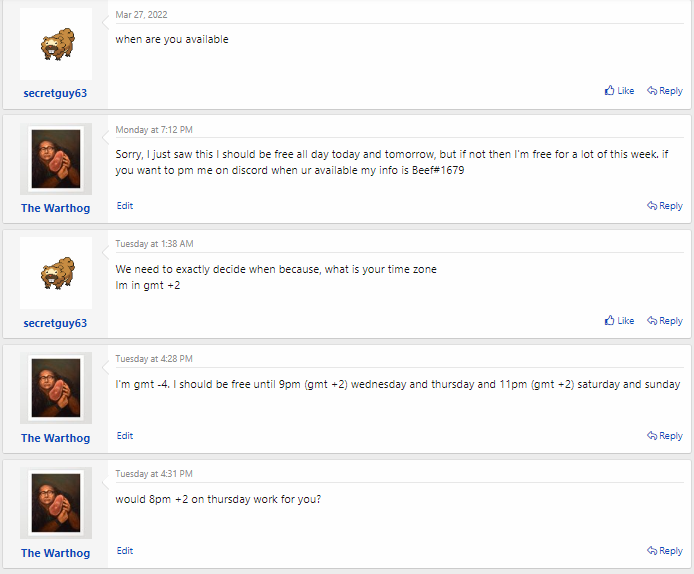Open the "Tuesday at 4:31 PM" timestamp
This screenshot has height=574, width=694.
[x=154, y=474]
